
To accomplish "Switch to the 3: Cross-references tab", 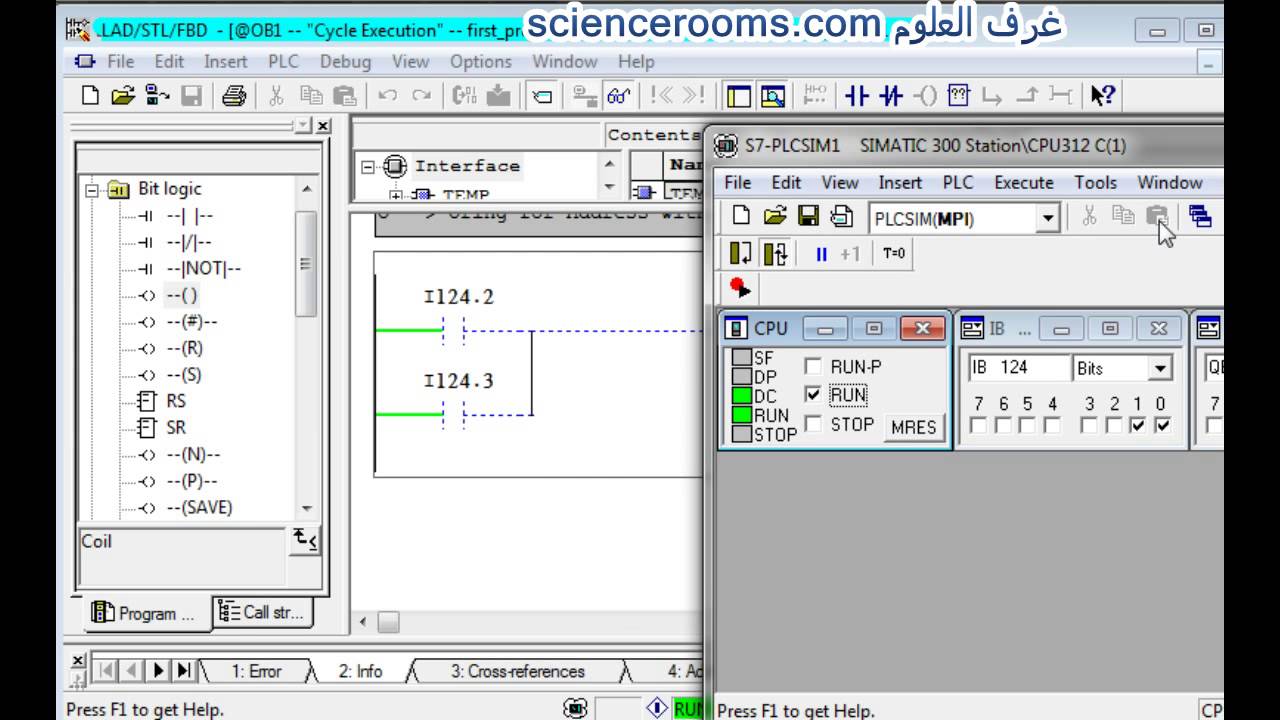I will (517, 671).
